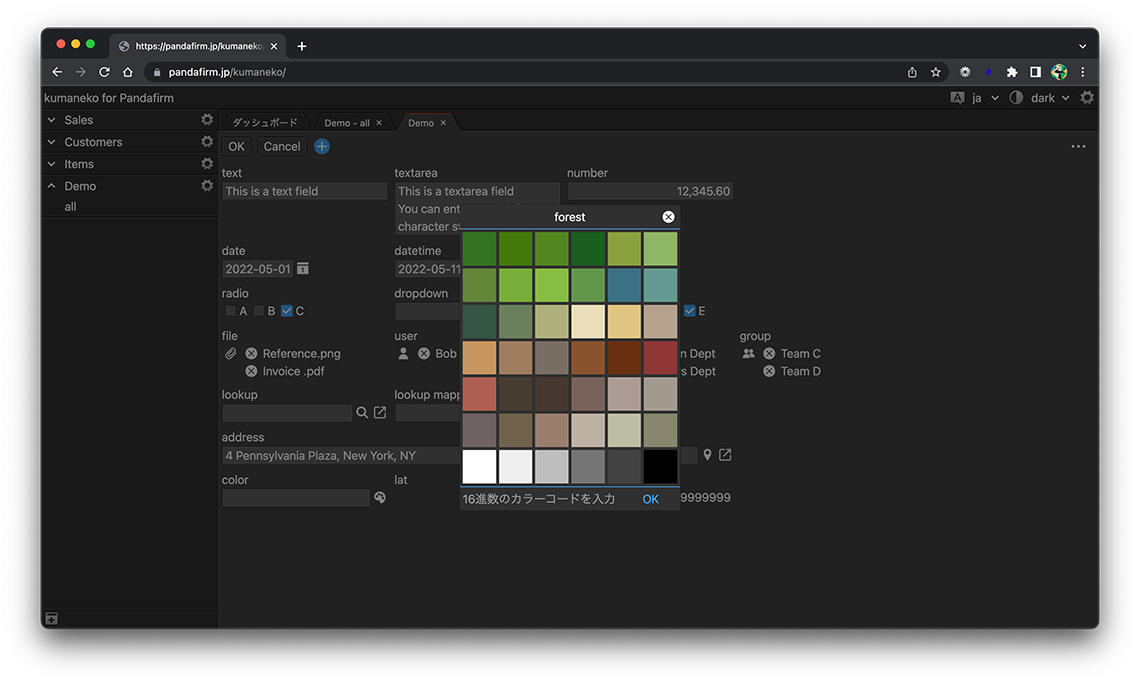The width and height of the screenshot is (1140, 683).
Task: Select radio option B
Action: click(x=259, y=311)
